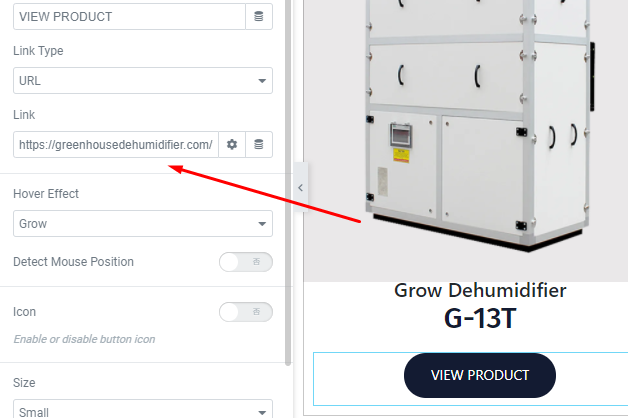This screenshot has width=628, height=418.
Task: Open the Size dropdown set to Small
Action: pos(143,409)
